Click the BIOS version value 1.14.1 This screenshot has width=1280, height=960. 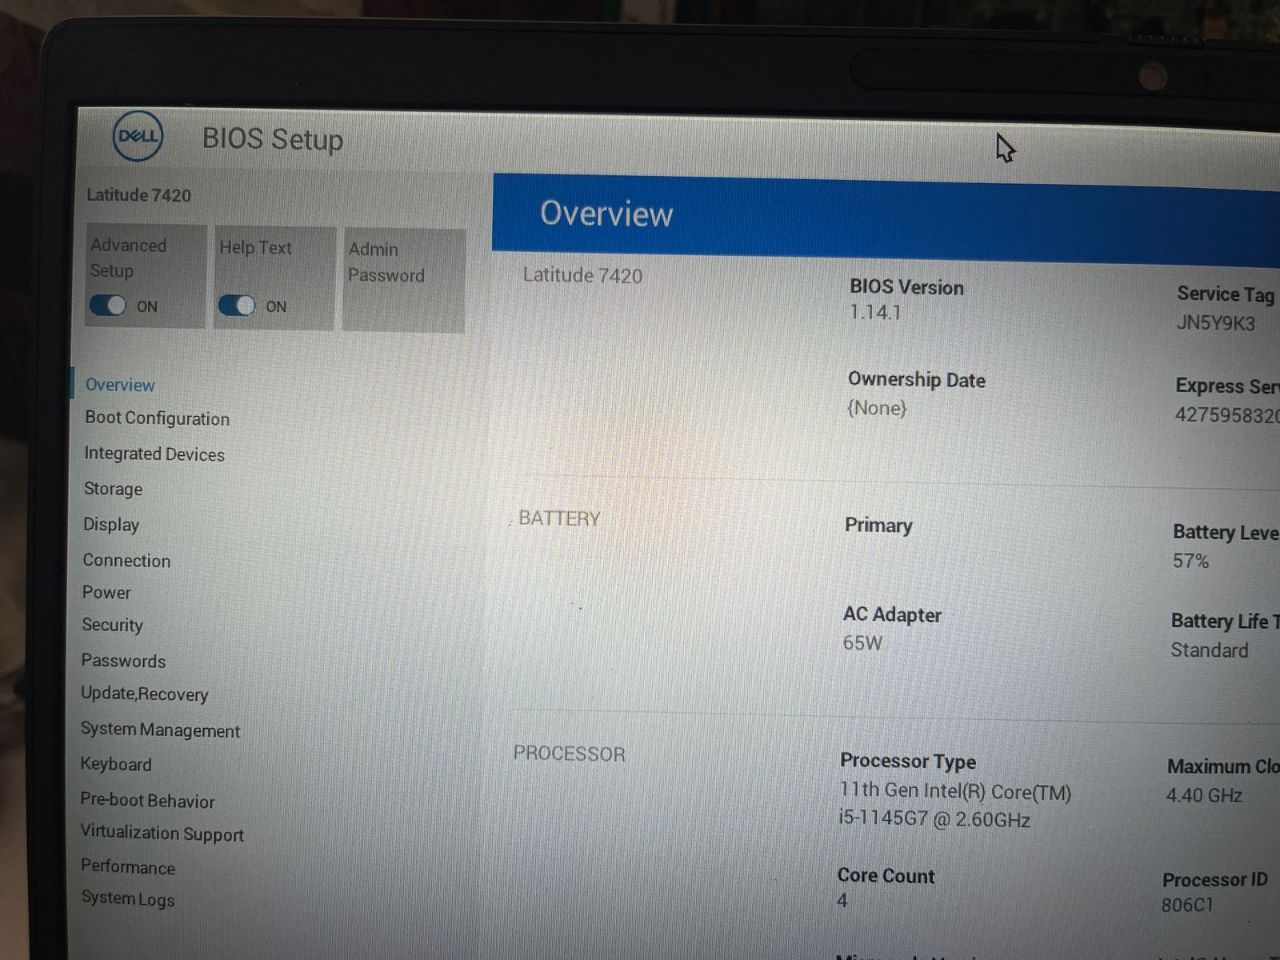point(875,312)
